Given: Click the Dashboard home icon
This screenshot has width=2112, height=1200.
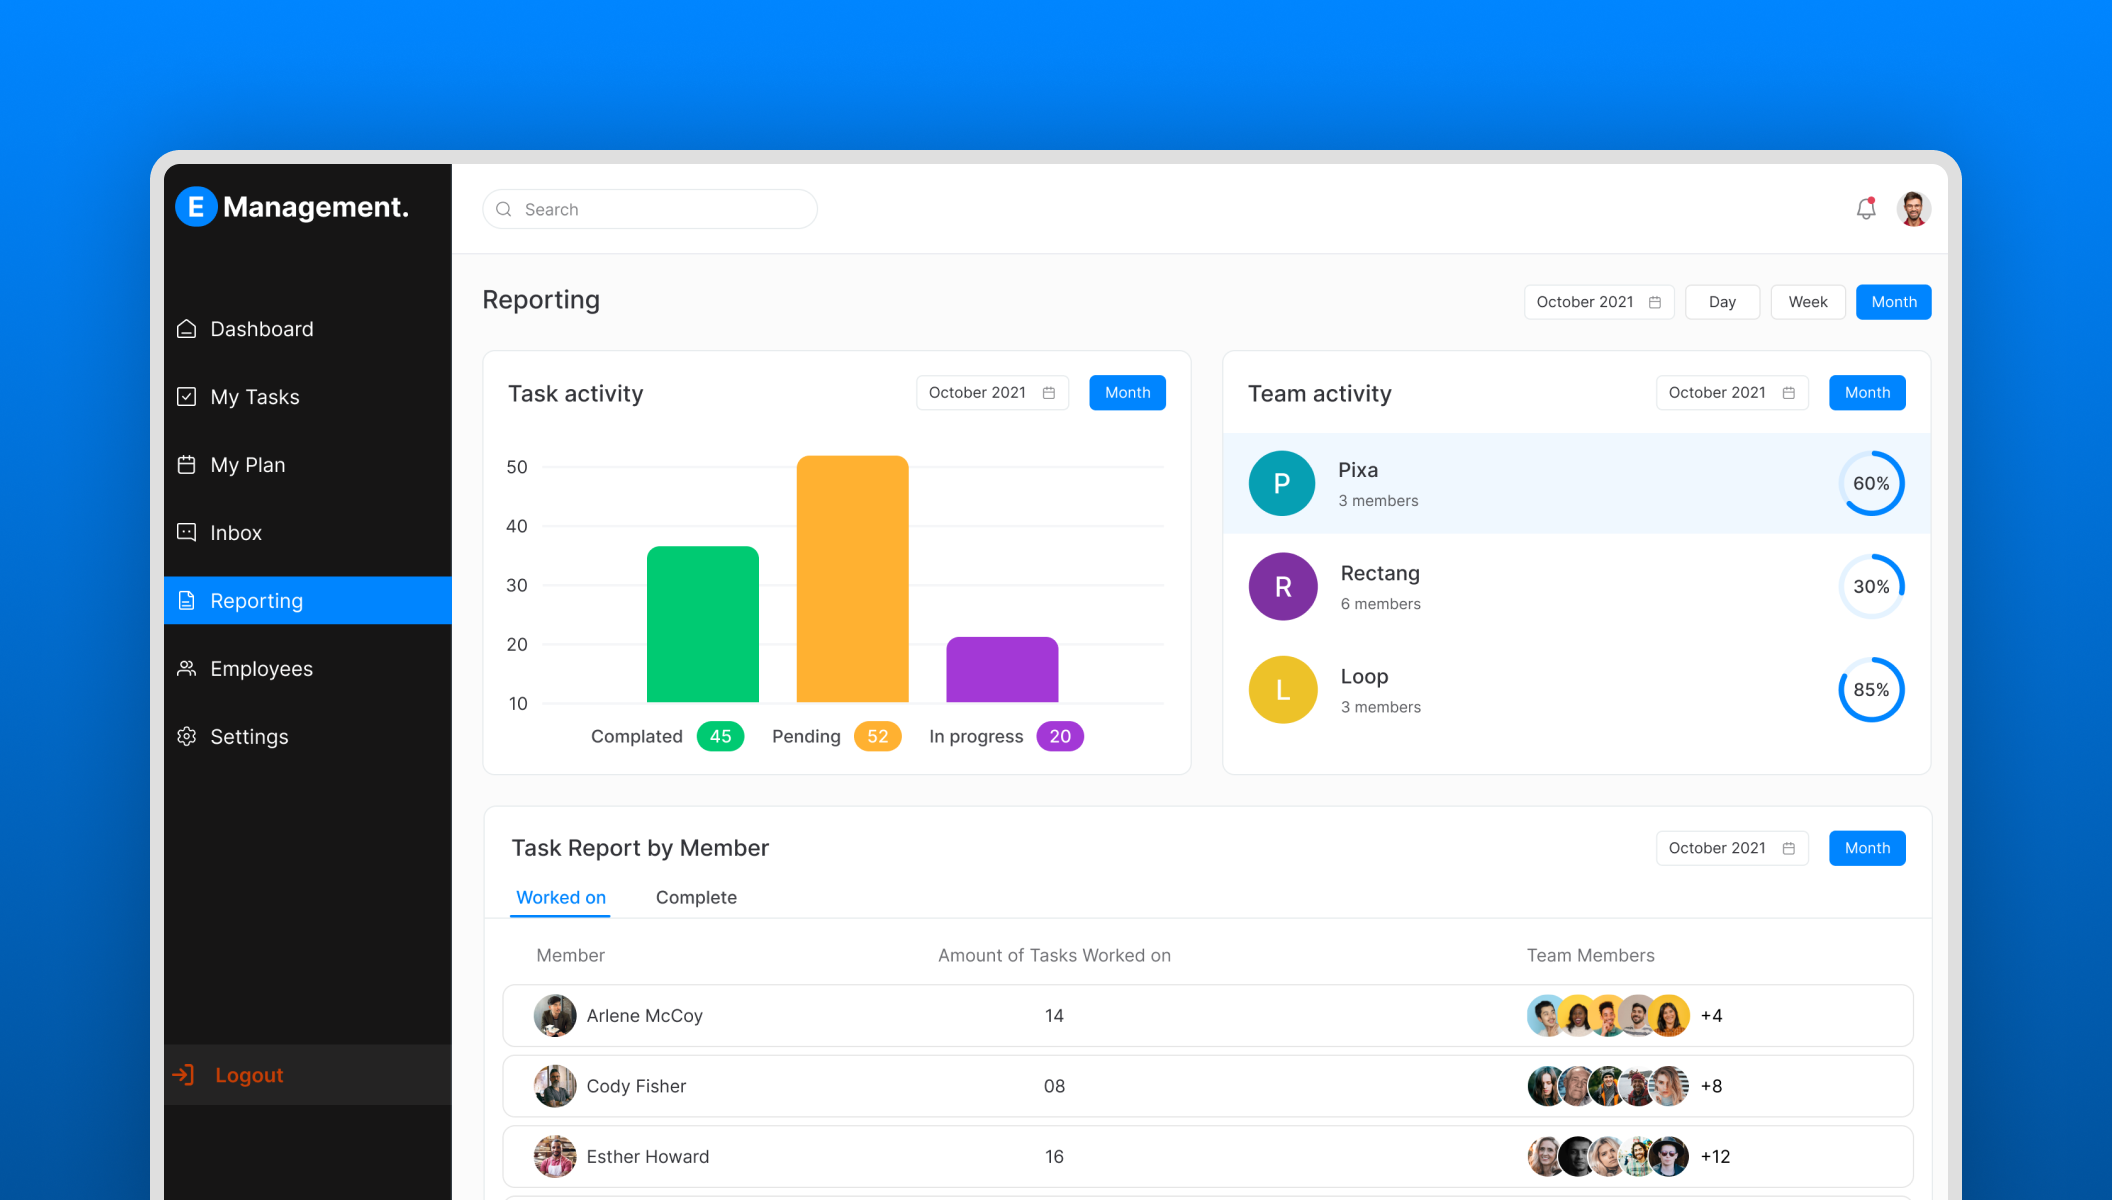Looking at the screenshot, I should pos(187,329).
